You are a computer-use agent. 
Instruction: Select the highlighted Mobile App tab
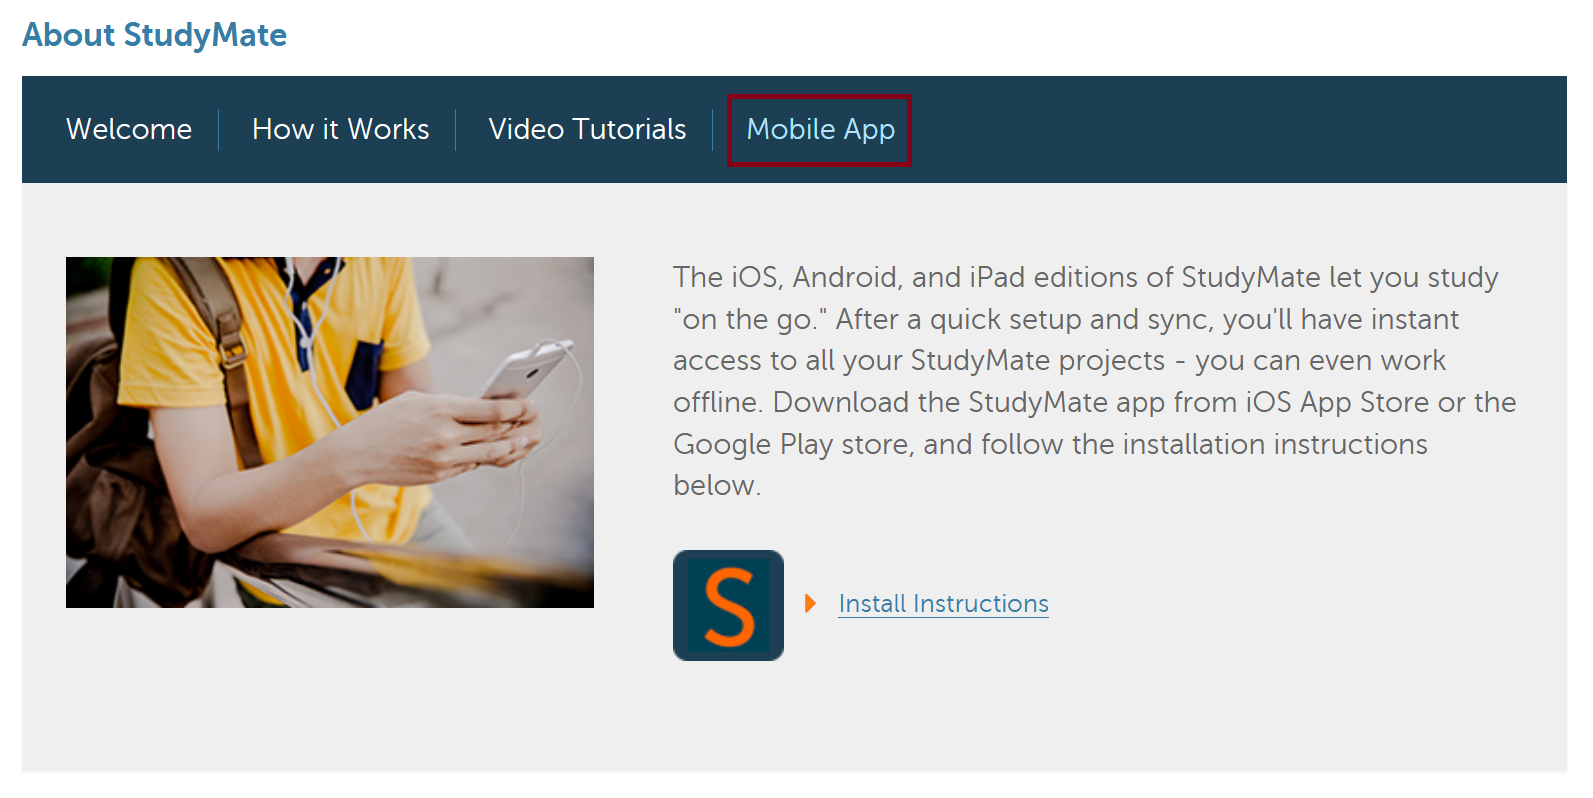[820, 130]
